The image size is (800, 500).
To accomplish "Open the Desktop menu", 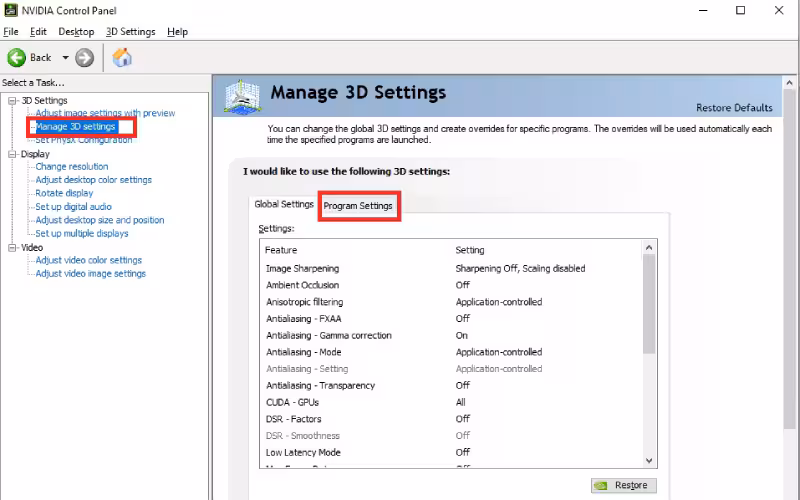I will pyautogui.click(x=76, y=32).
